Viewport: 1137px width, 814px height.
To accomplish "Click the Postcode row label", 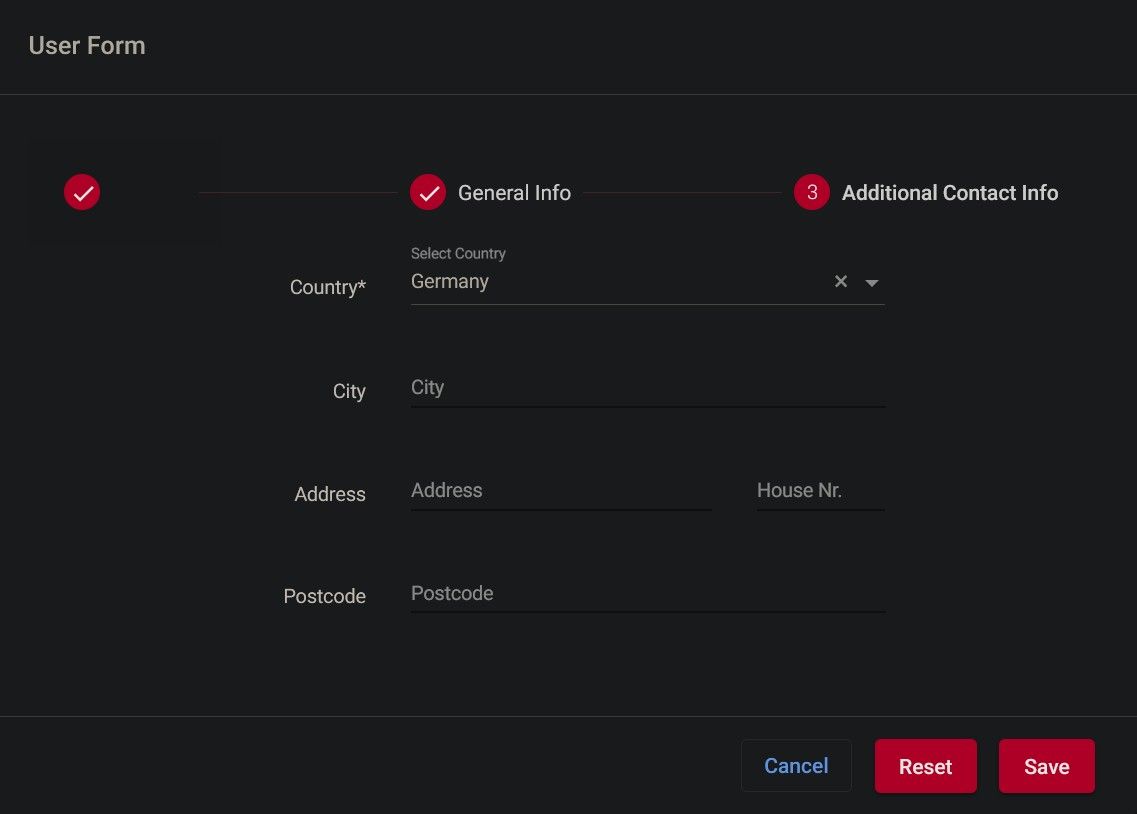I will pos(324,597).
